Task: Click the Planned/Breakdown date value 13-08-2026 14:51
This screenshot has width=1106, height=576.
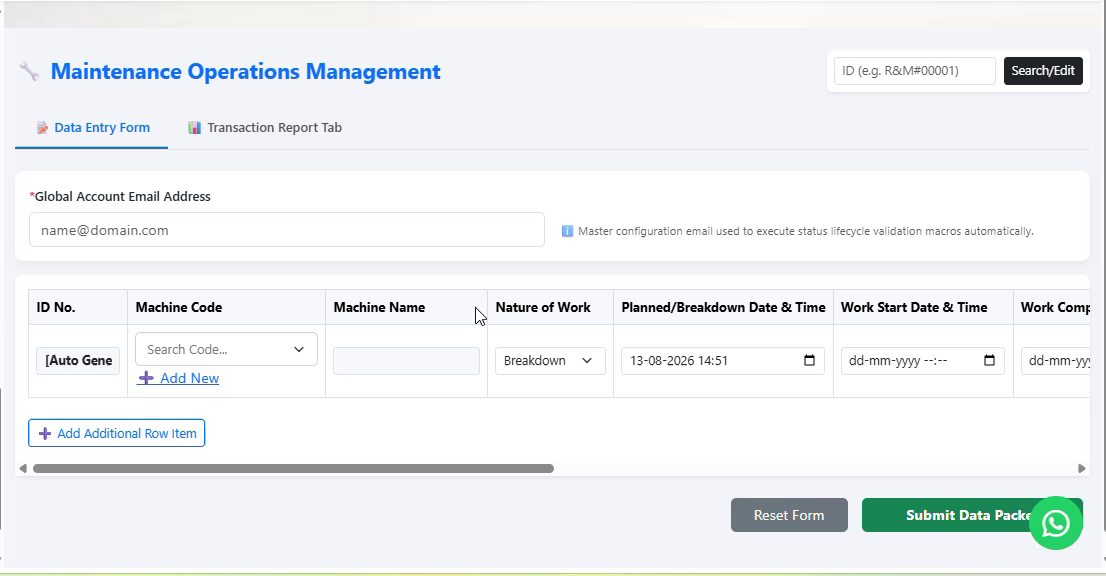Action: coord(679,360)
